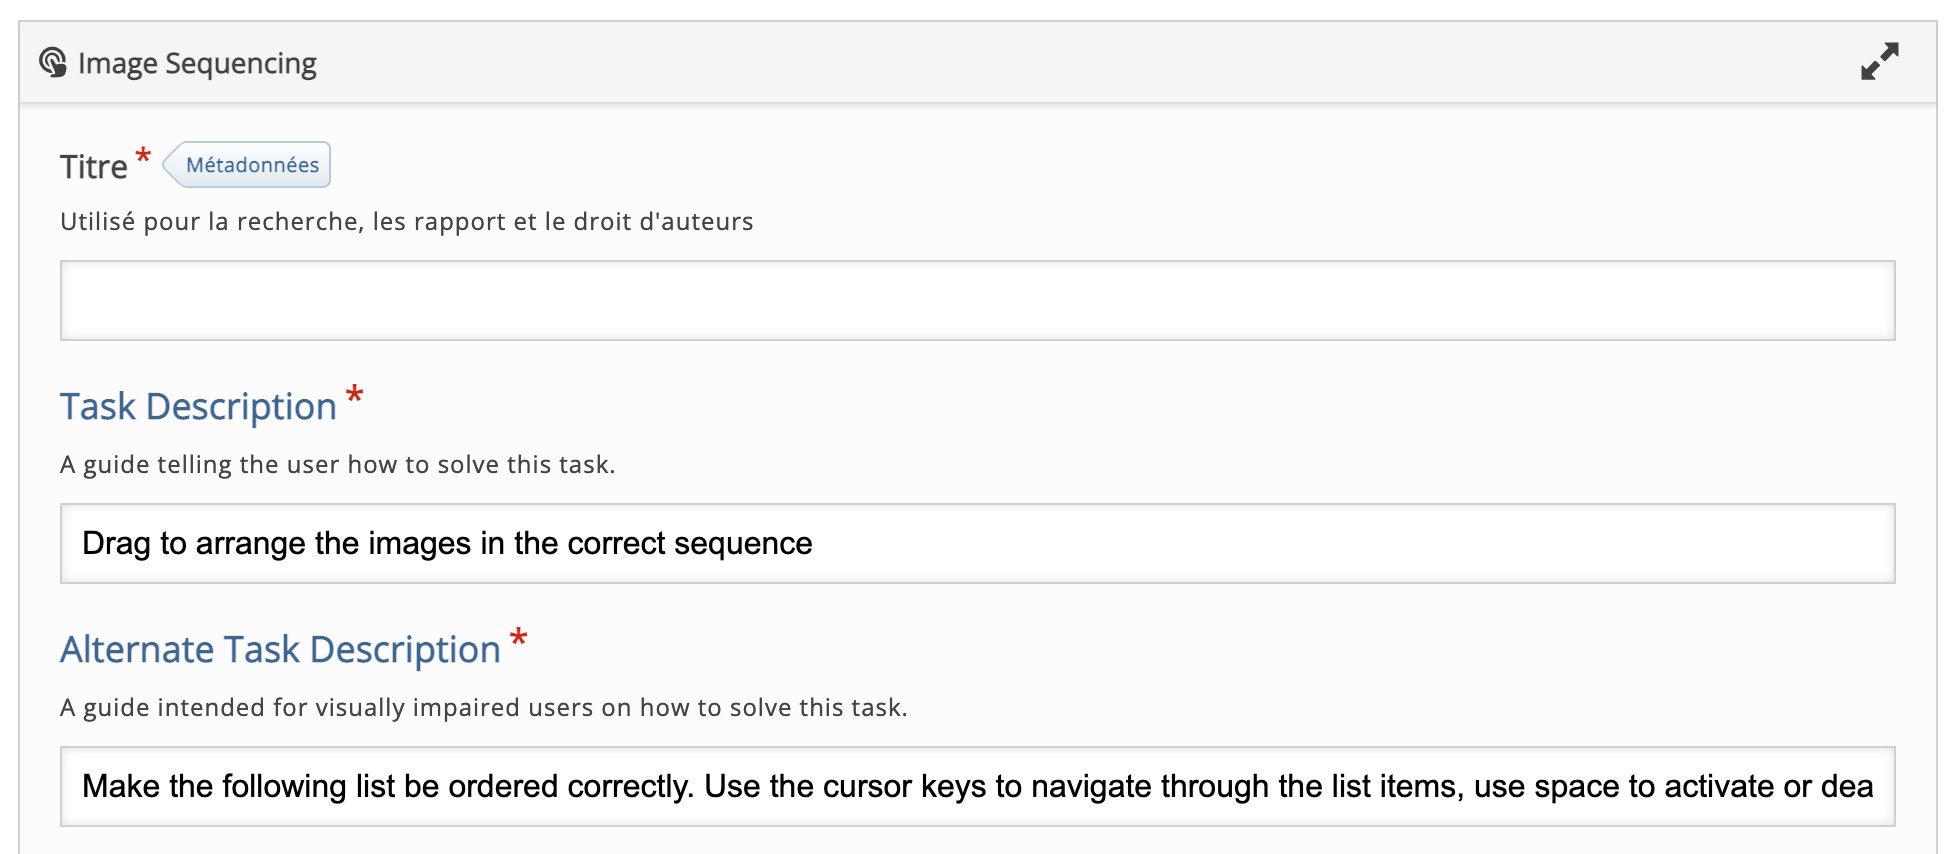Screen dimensions: 1956x854
Task: Click into the Task Description text field
Action: [x=1300, y=544]
